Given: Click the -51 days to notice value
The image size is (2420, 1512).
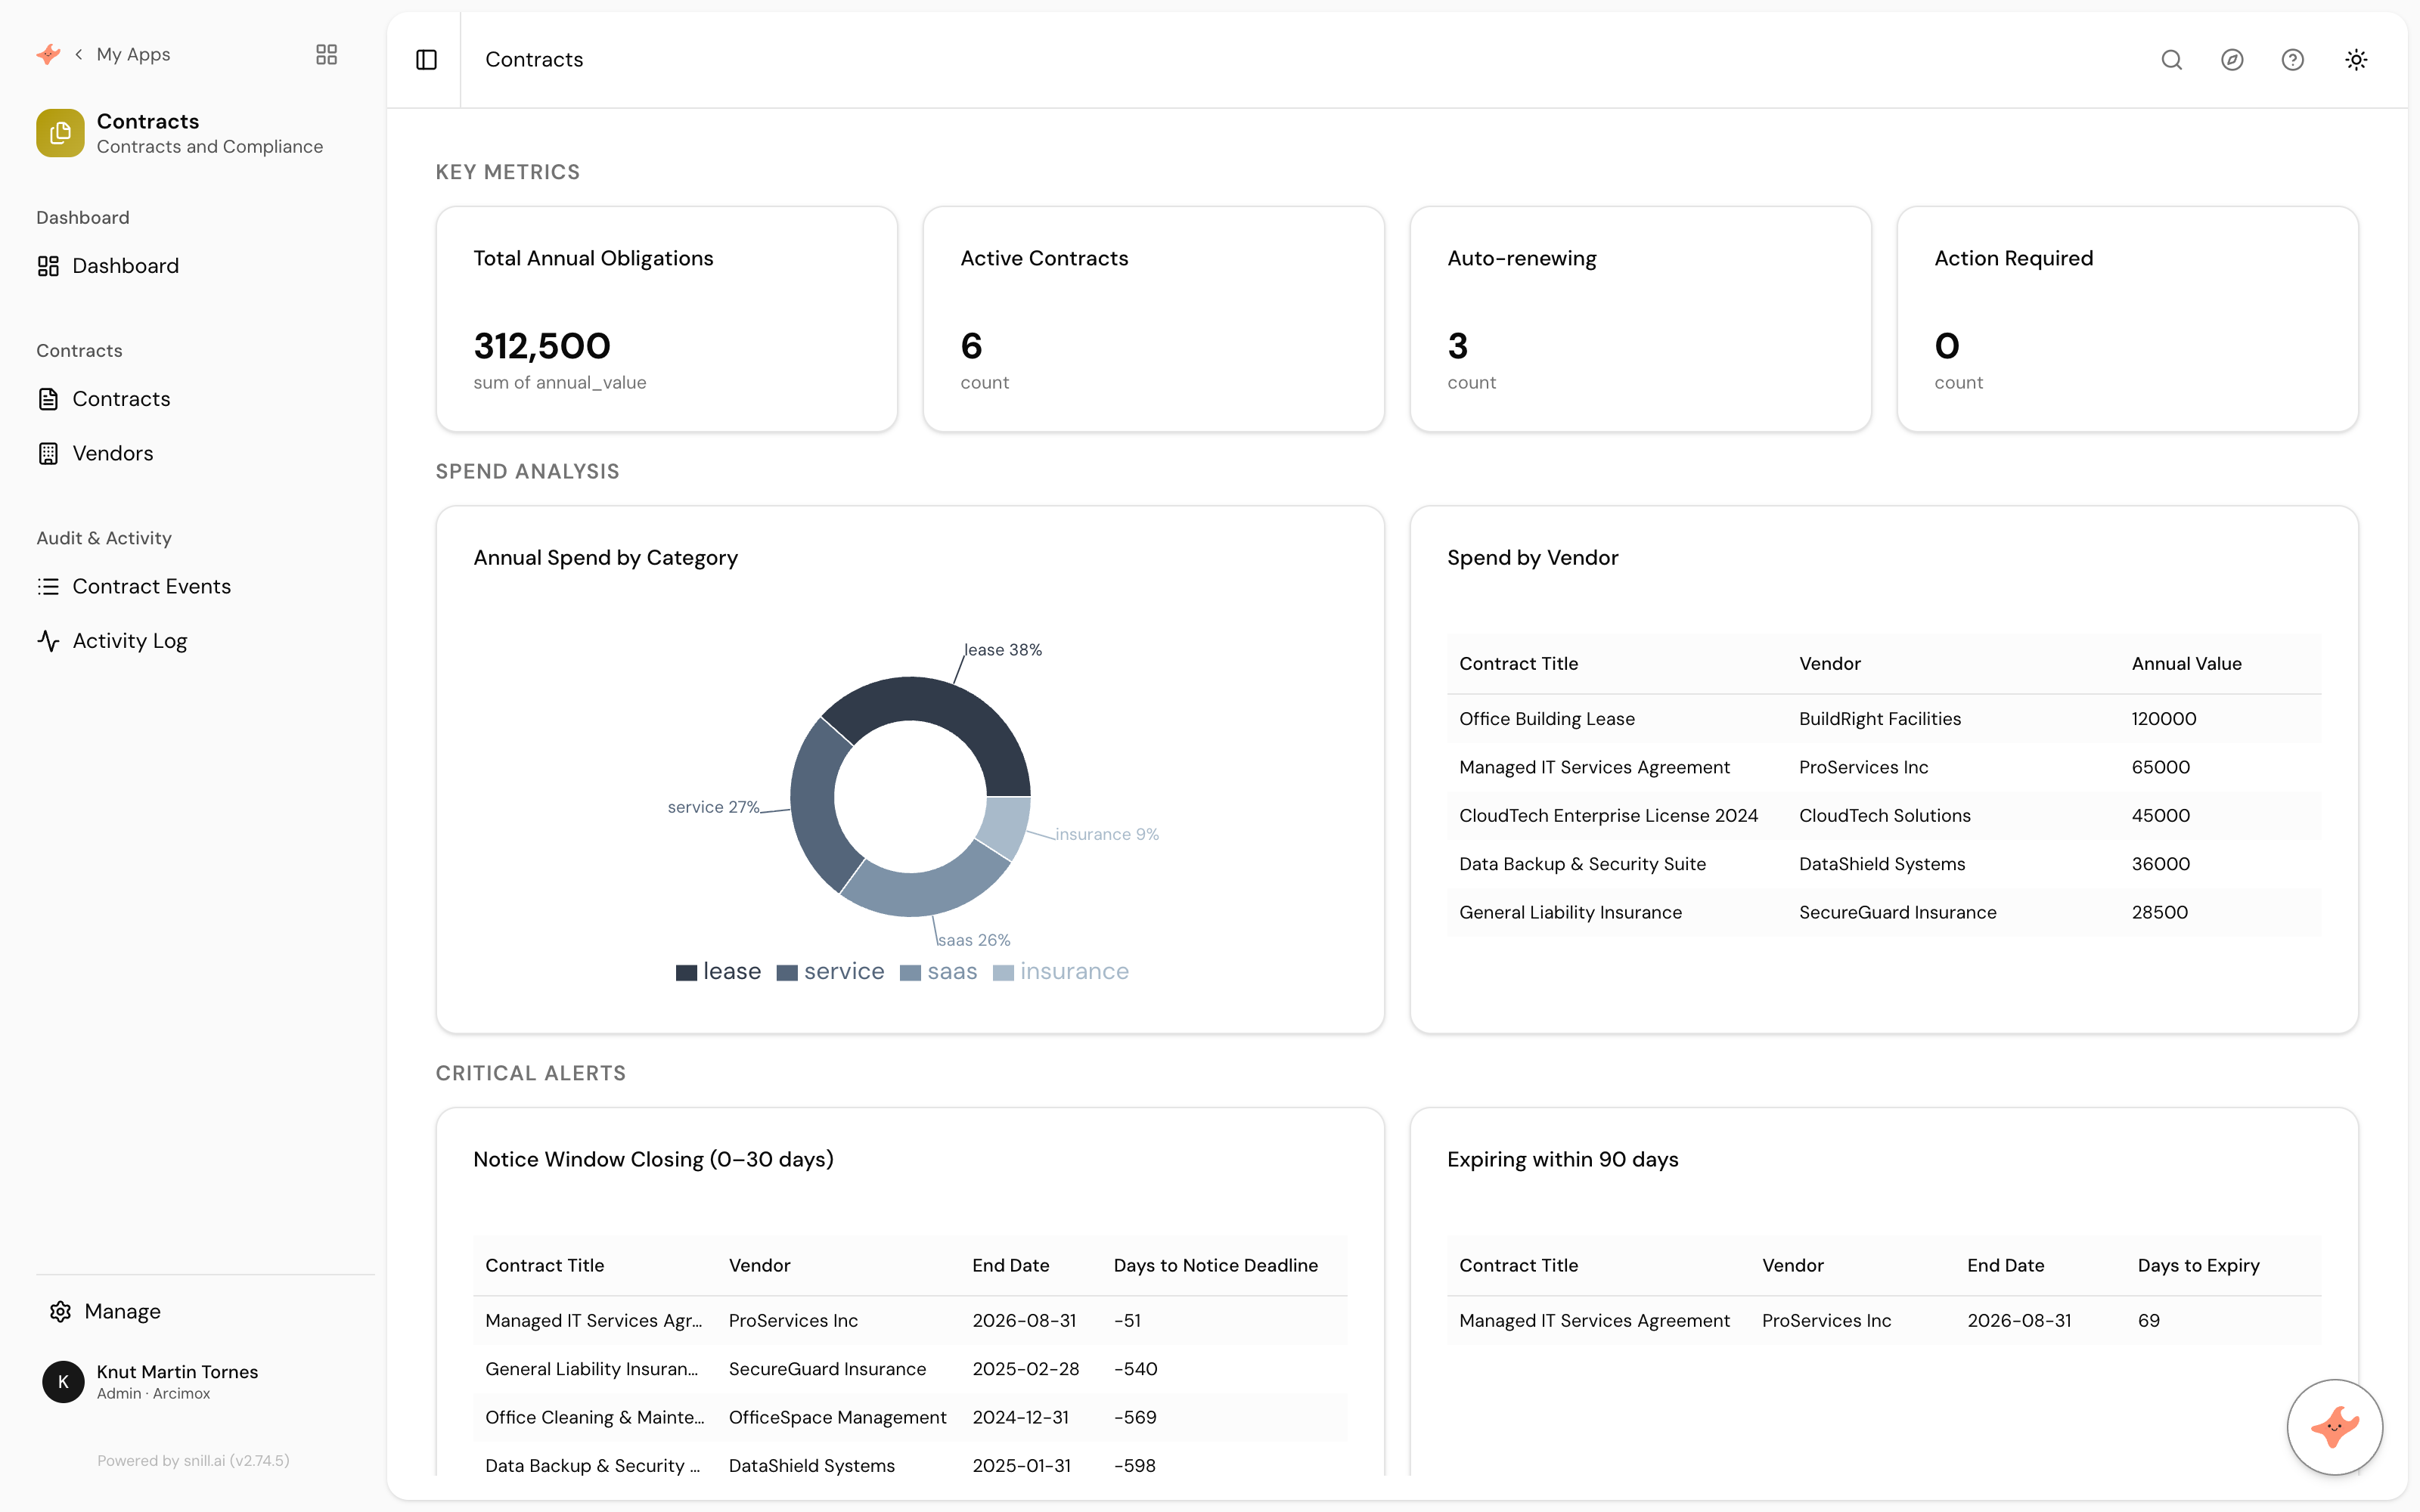Looking at the screenshot, I should [1126, 1321].
